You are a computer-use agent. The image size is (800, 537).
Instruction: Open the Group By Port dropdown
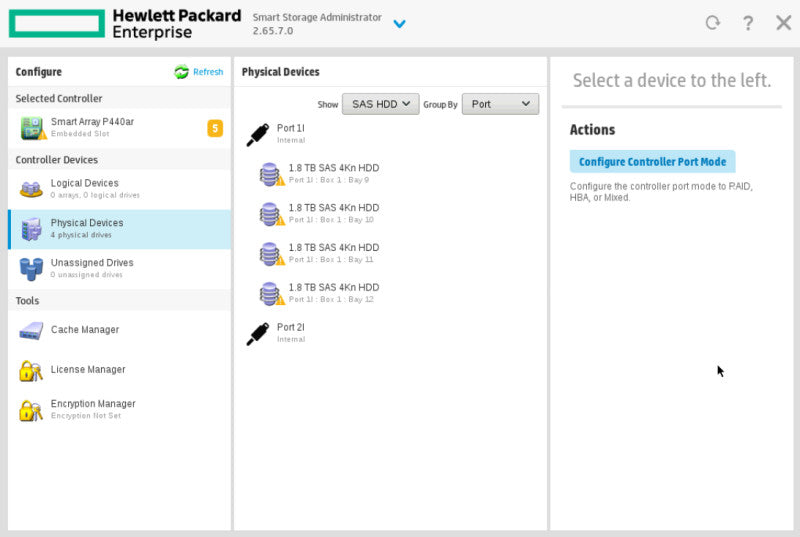(501, 104)
